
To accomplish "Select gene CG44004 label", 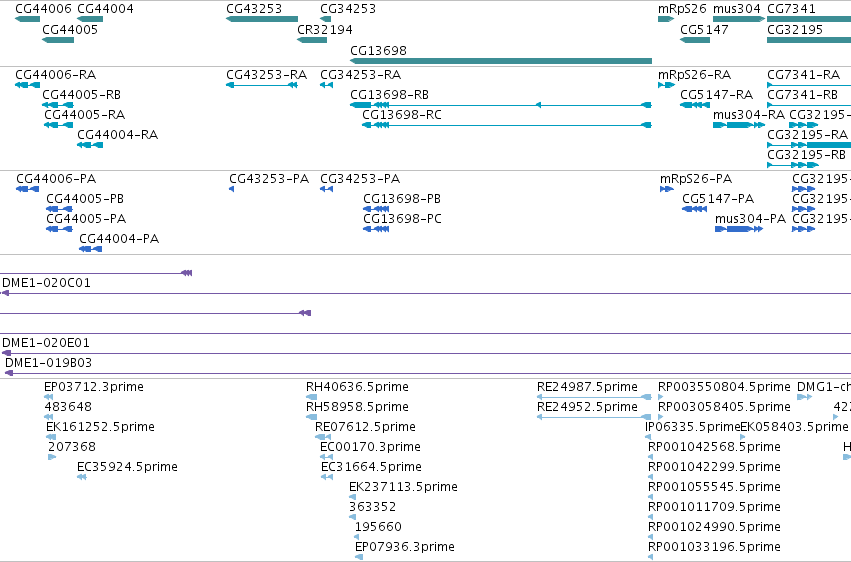I will coord(105,9).
